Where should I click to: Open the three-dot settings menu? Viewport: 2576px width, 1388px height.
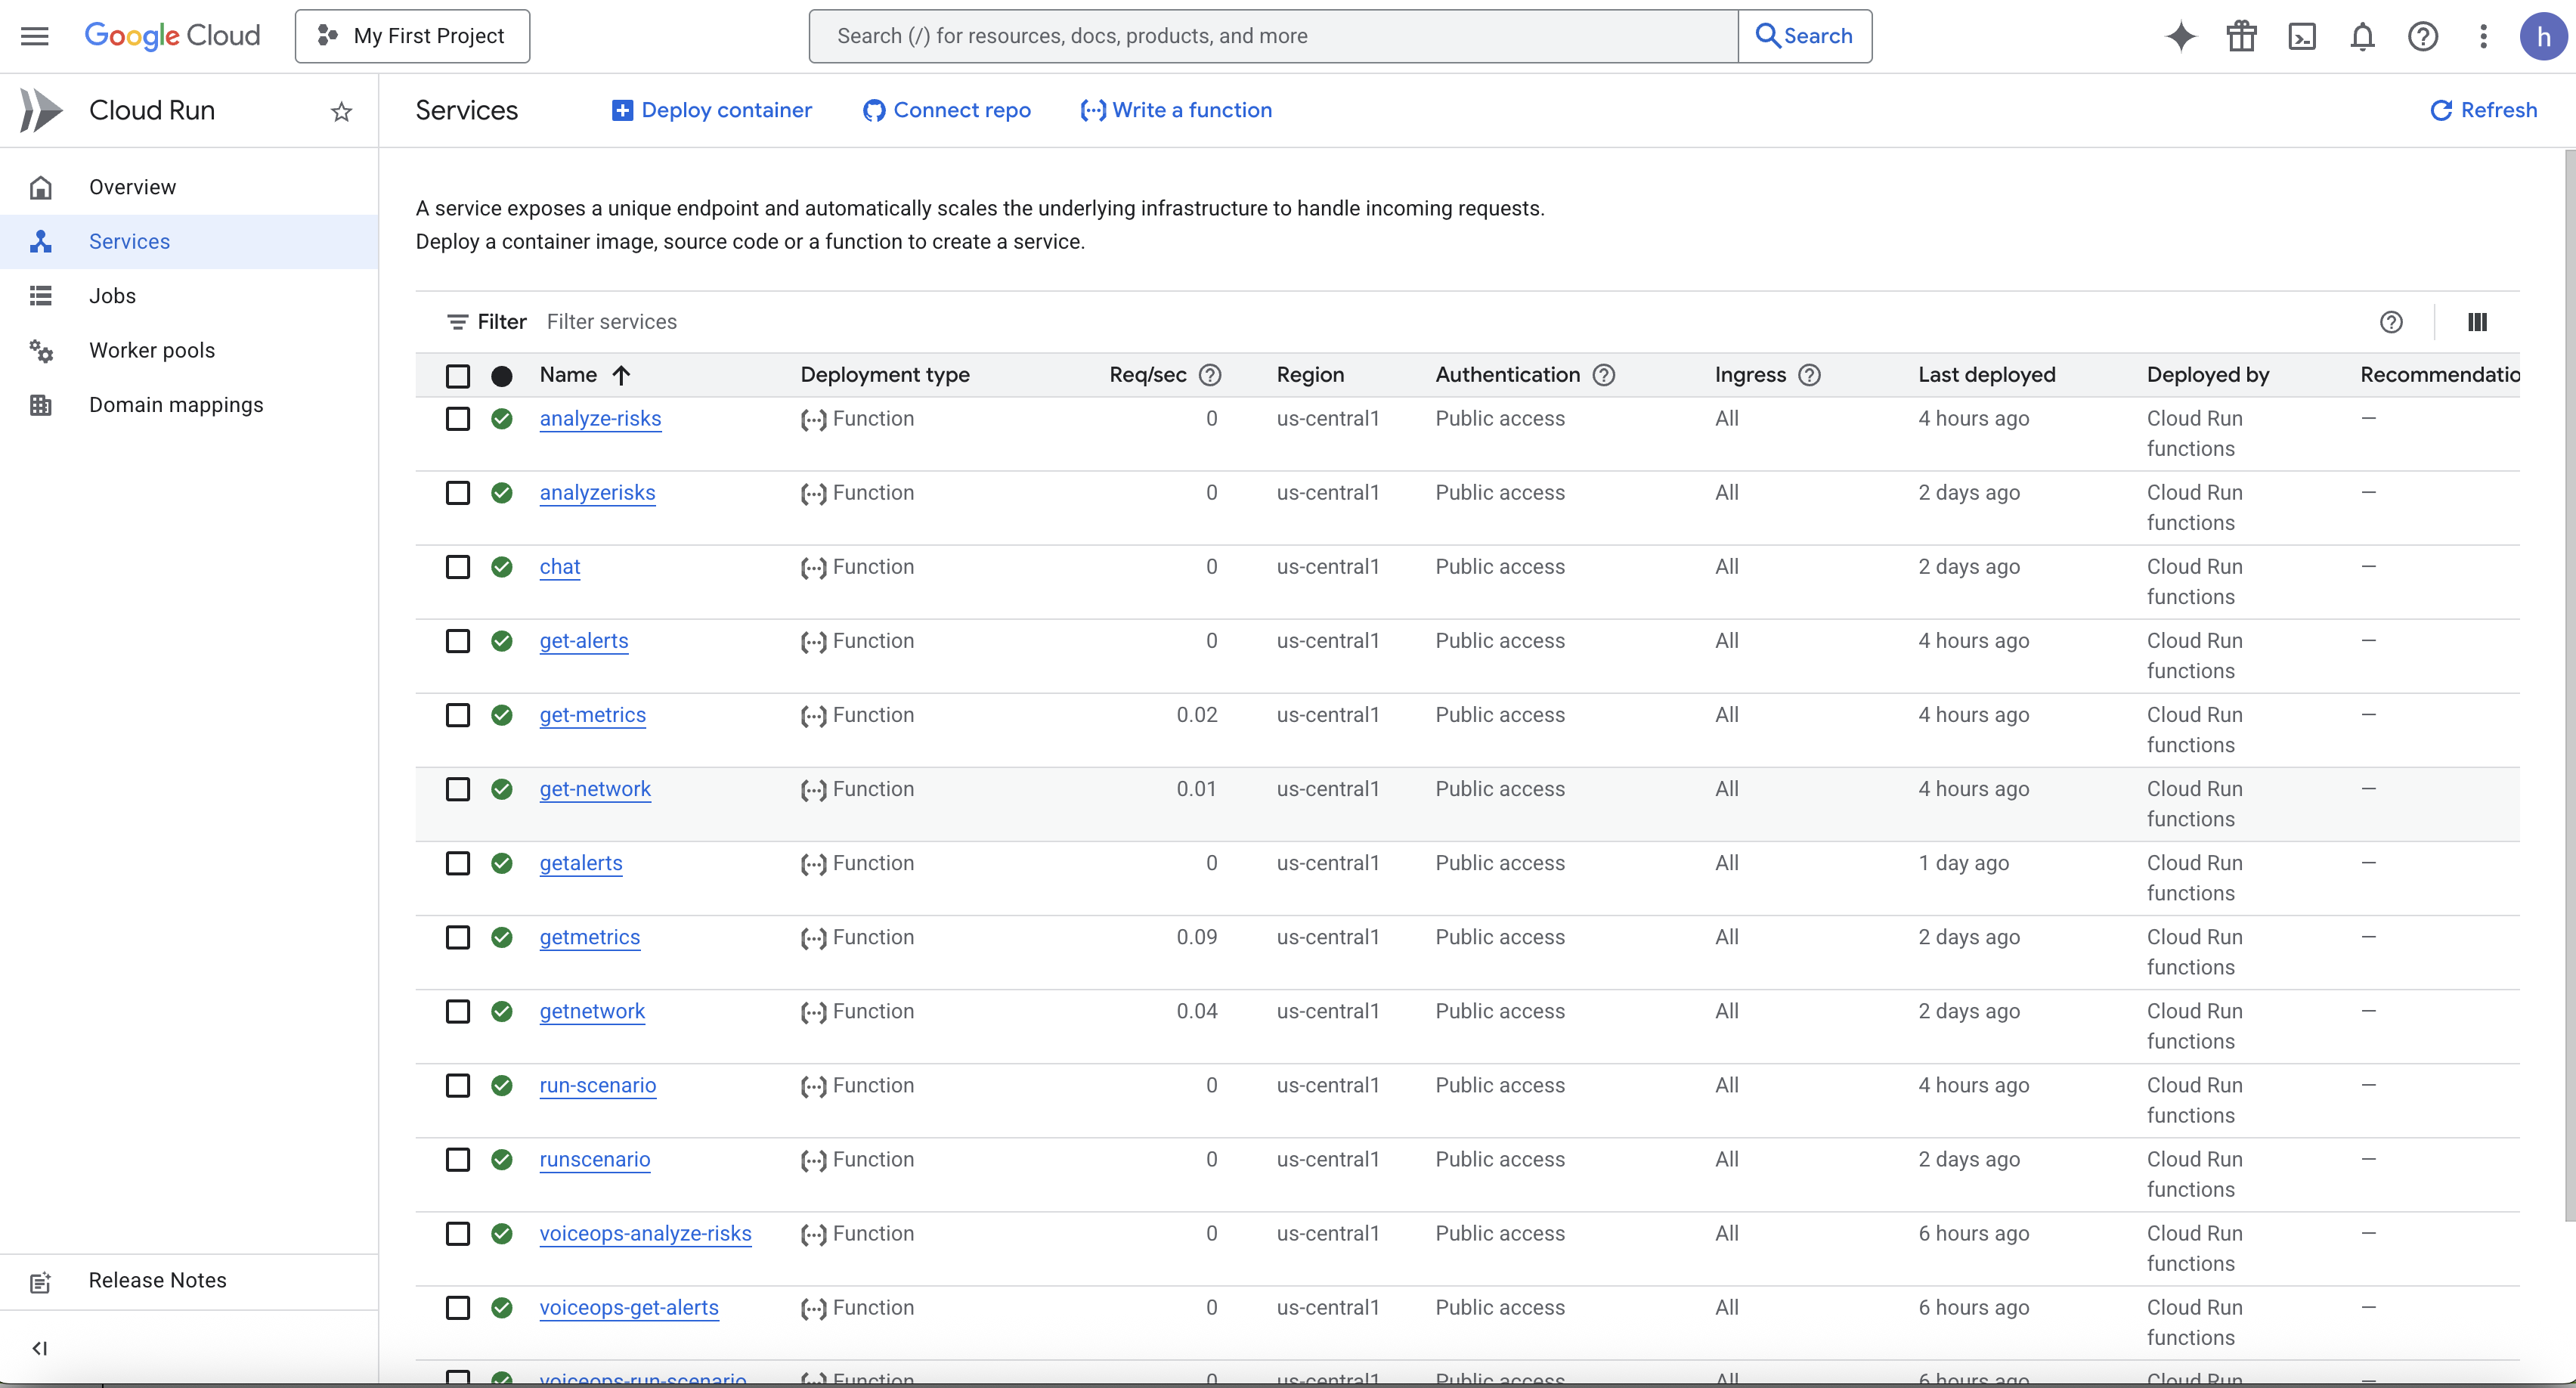coord(2483,37)
